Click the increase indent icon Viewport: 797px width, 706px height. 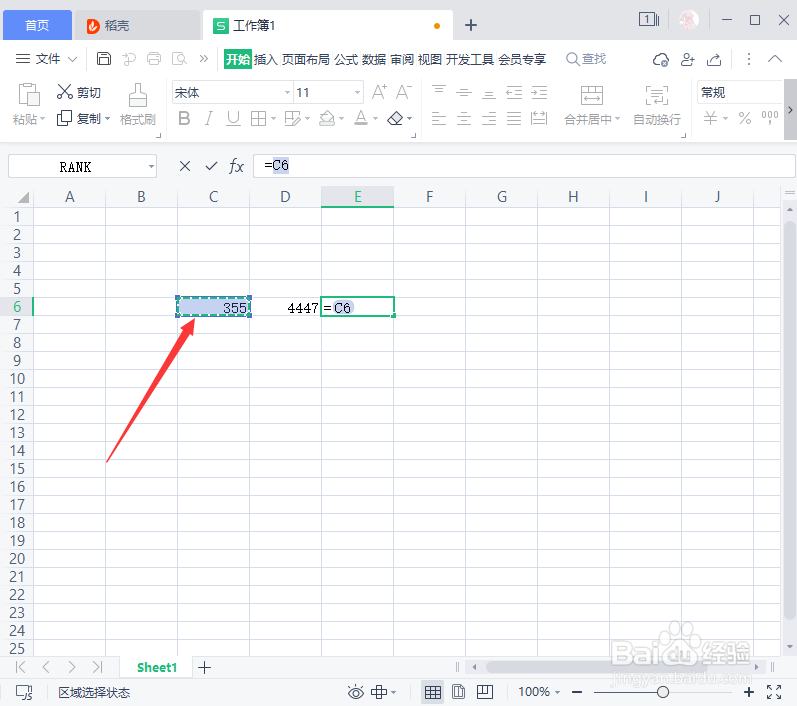(539, 93)
